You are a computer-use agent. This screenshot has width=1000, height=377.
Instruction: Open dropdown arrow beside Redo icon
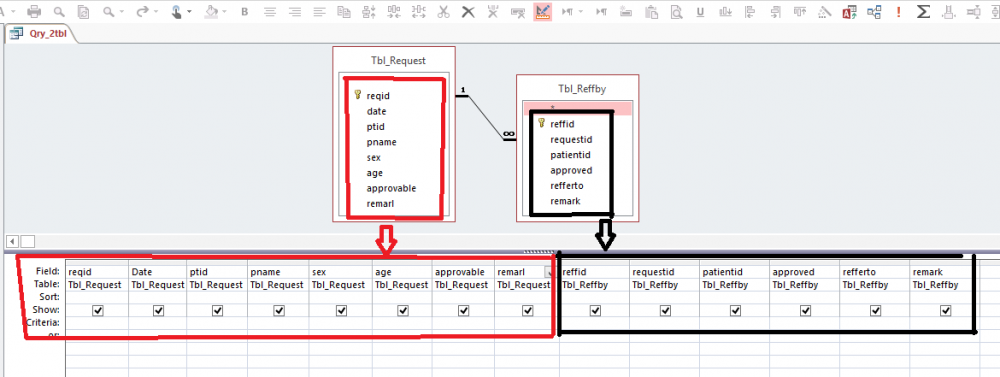(x=156, y=12)
